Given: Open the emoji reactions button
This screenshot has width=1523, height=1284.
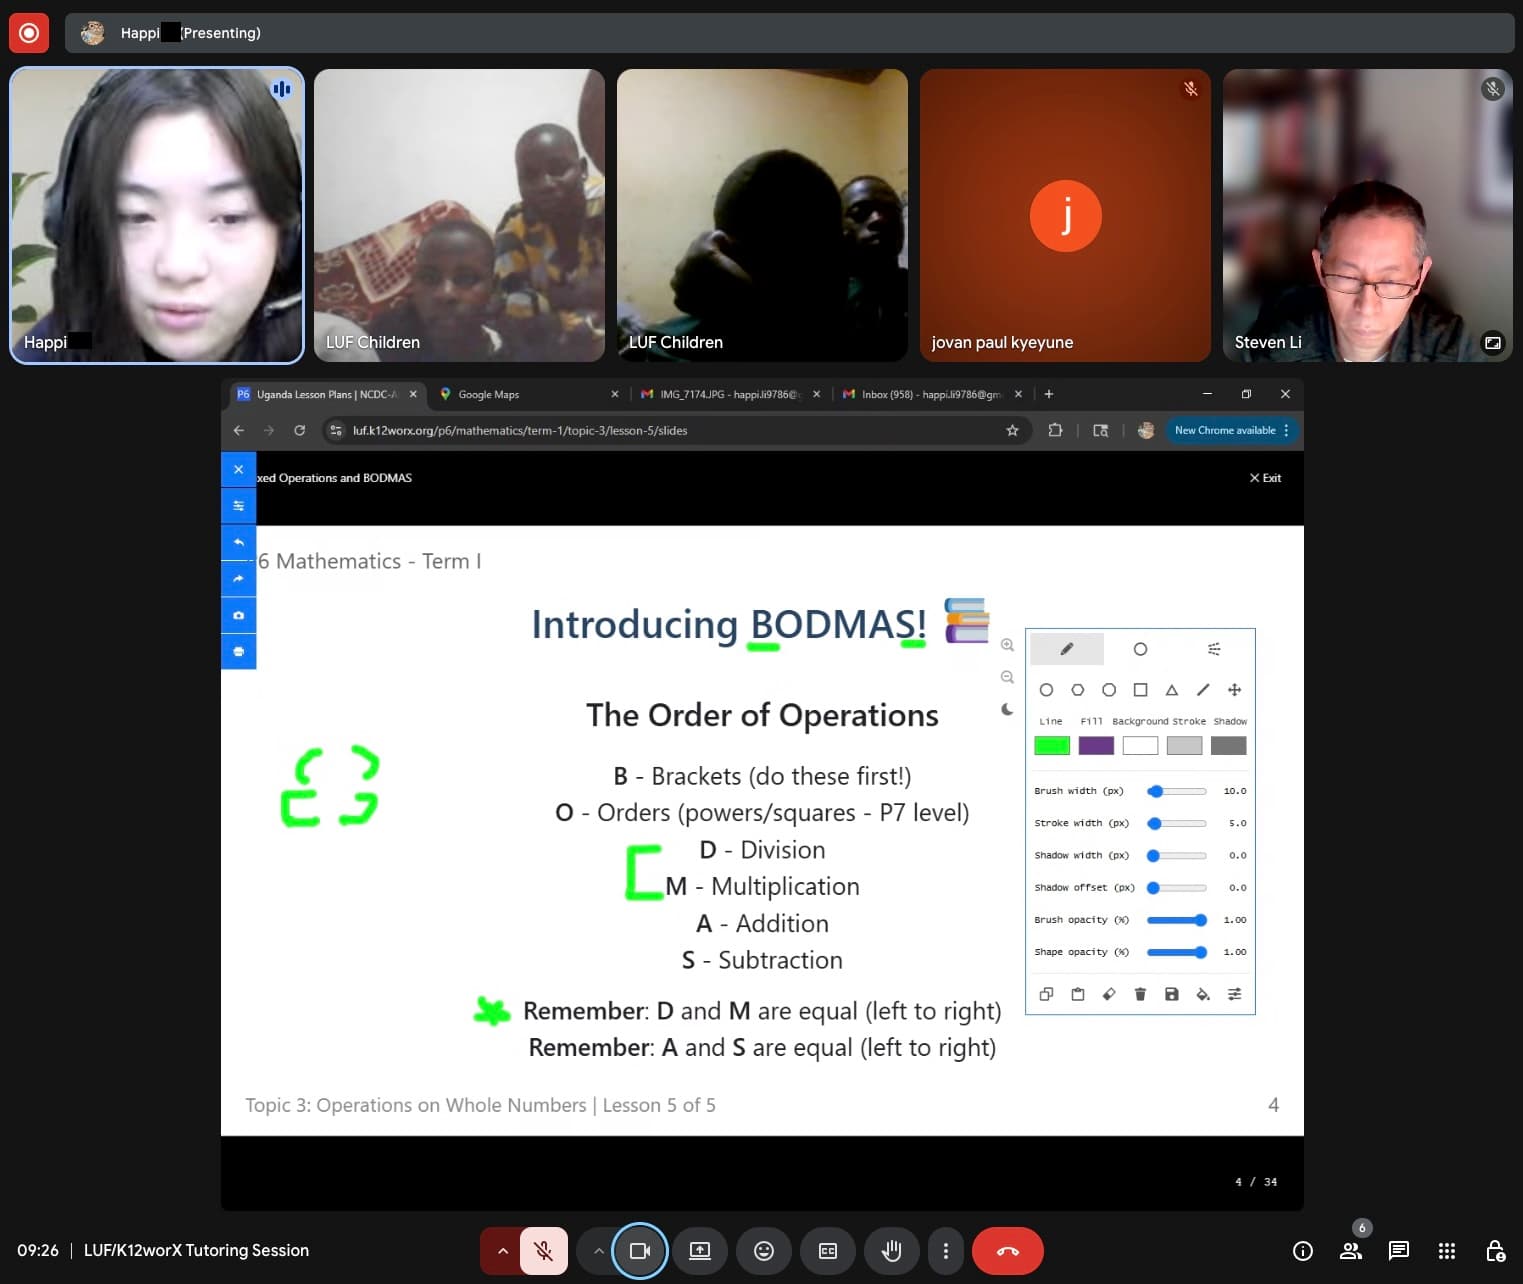Looking at the screenshot, I should tap(764, 1250).
